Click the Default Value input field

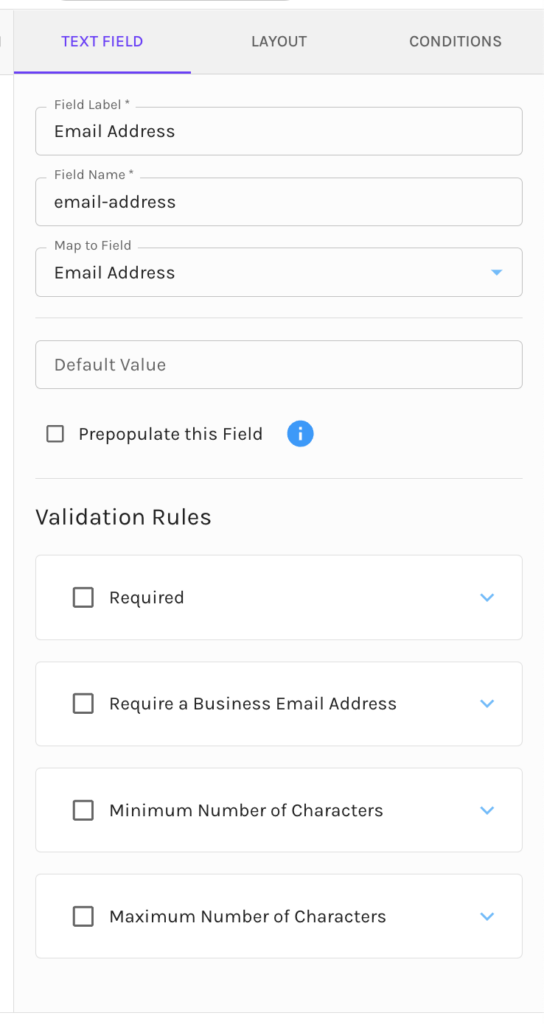tap(279, 364)
